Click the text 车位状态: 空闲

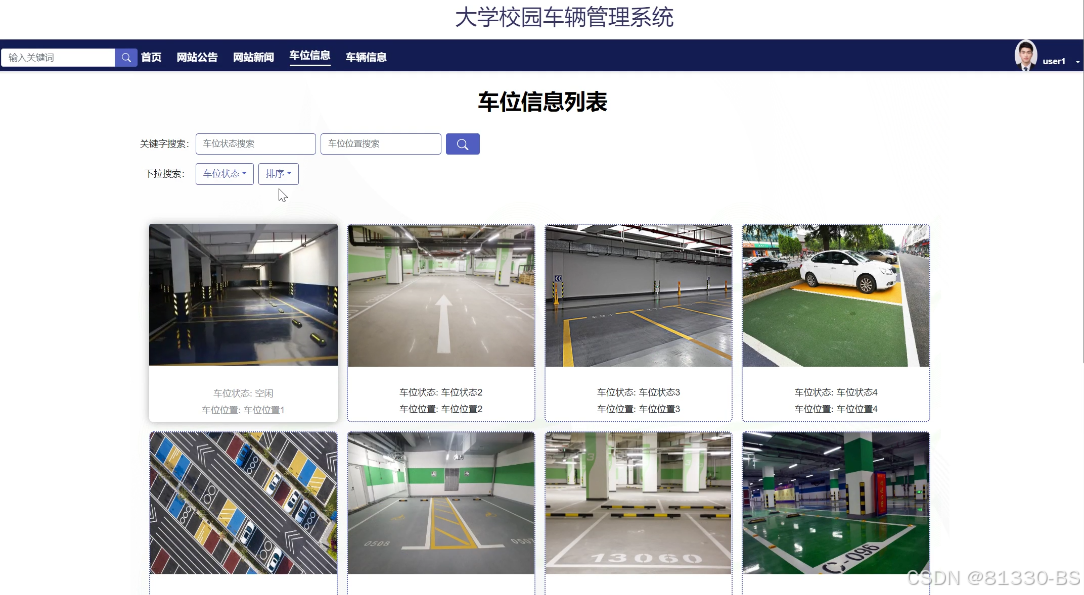pyautogui.click(x=243, y=393)
